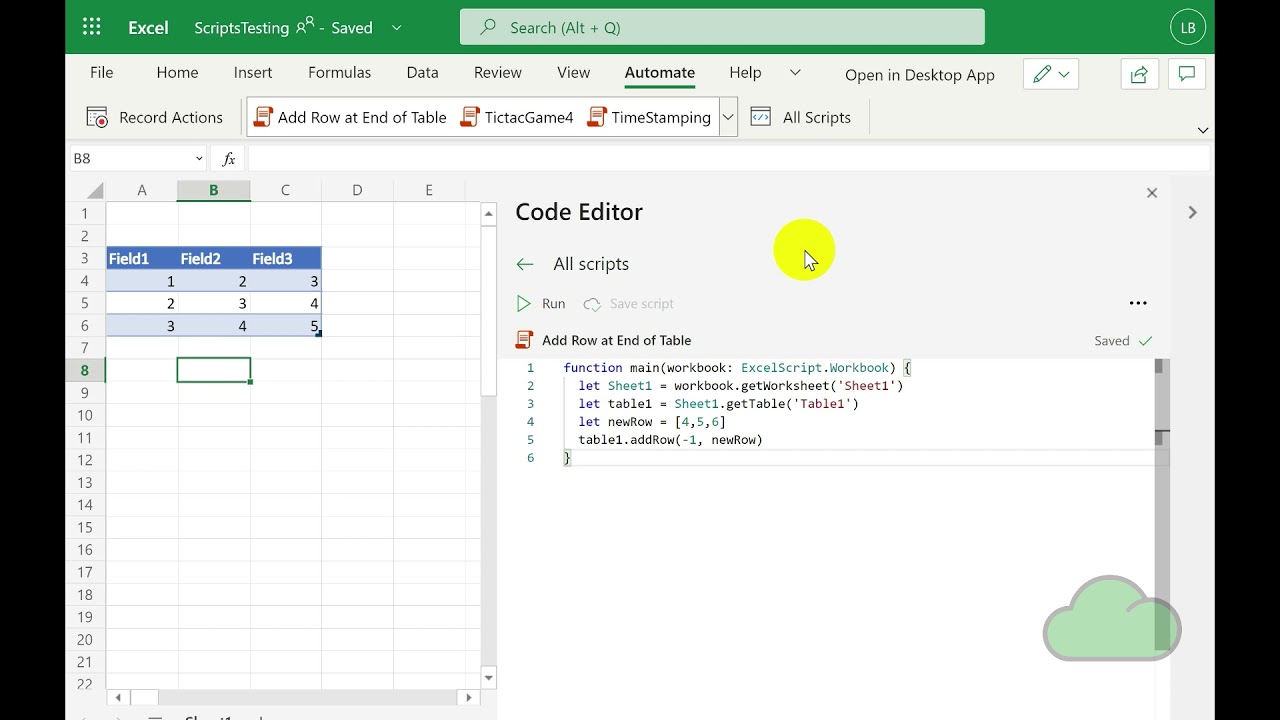Select row 10 header
The width and height of the screenshot is (1280, 720).
tap(86, 415)
